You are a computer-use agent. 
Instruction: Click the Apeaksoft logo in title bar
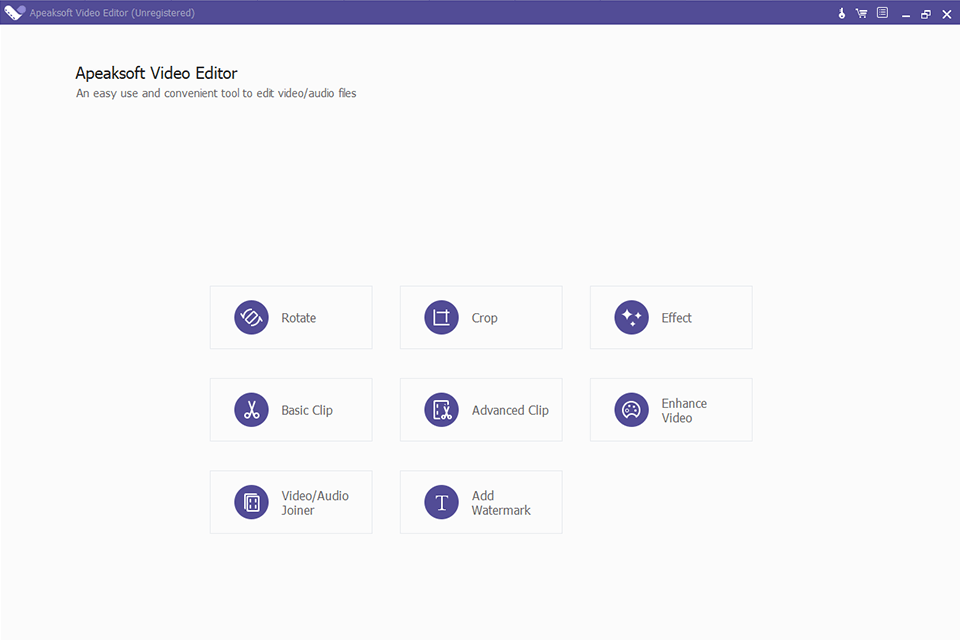[x=14, y=12]
